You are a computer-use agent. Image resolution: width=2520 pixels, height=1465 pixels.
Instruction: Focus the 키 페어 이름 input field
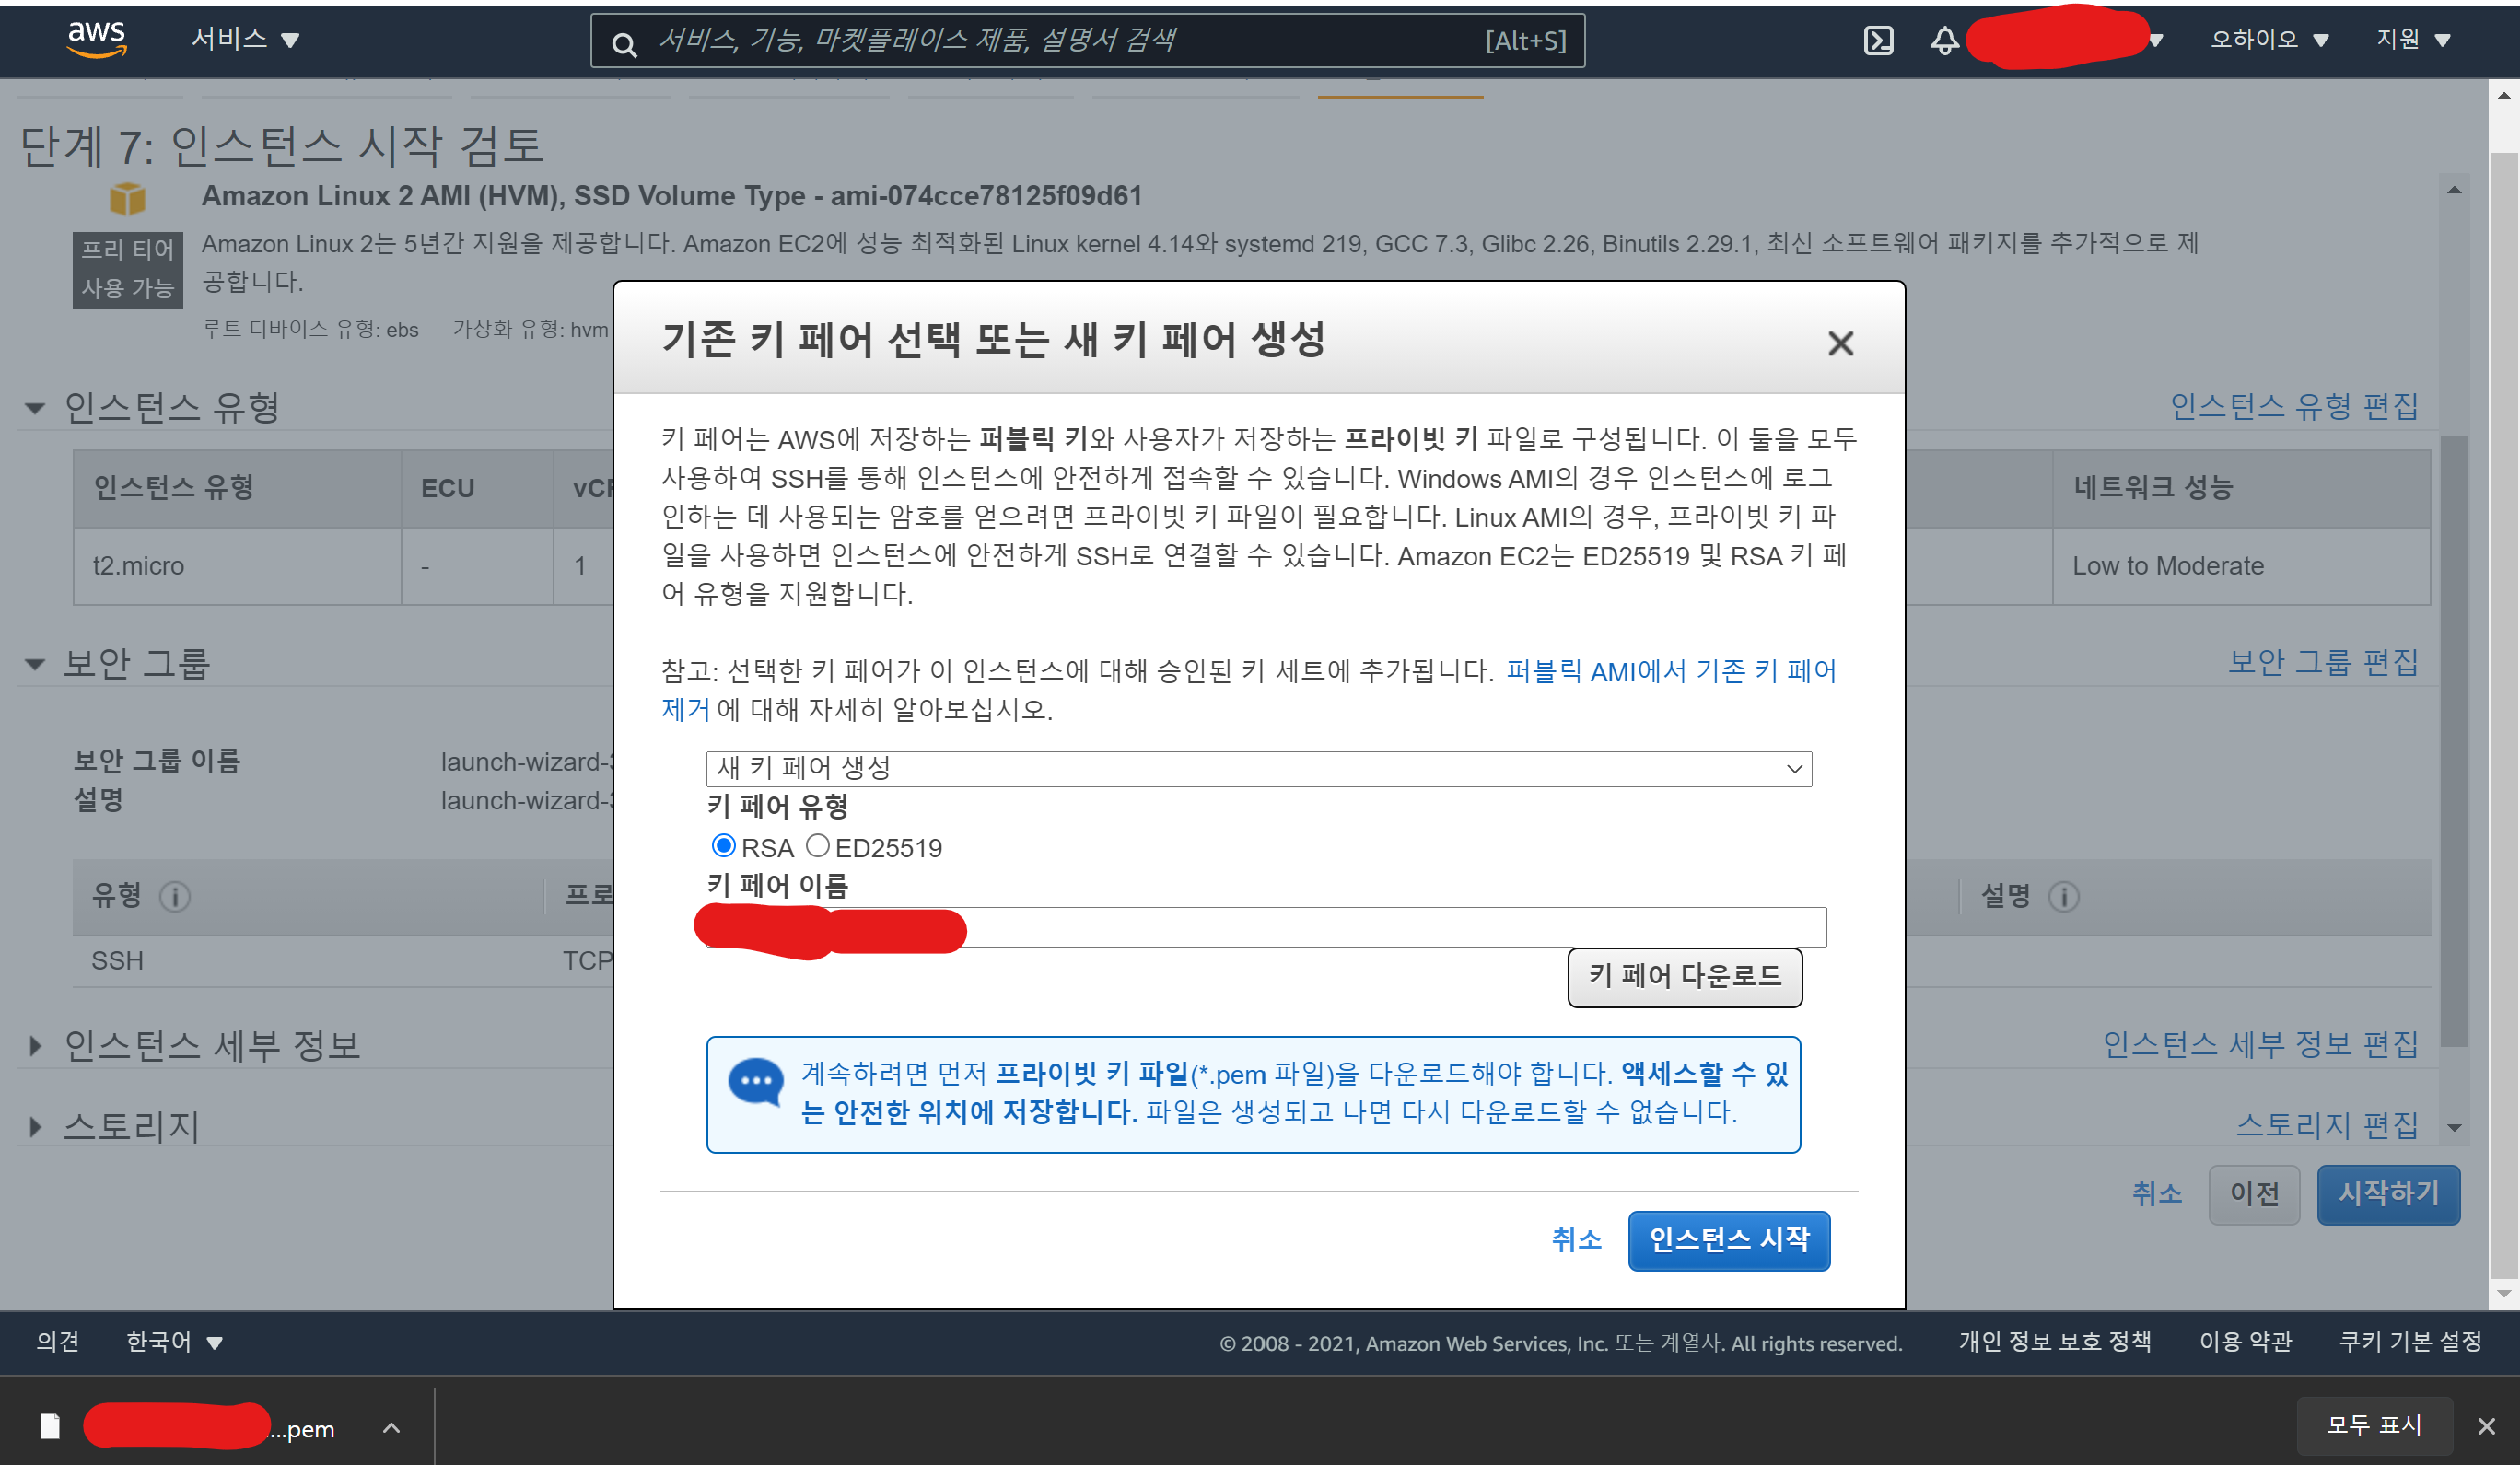click(x=1266, y=927)
